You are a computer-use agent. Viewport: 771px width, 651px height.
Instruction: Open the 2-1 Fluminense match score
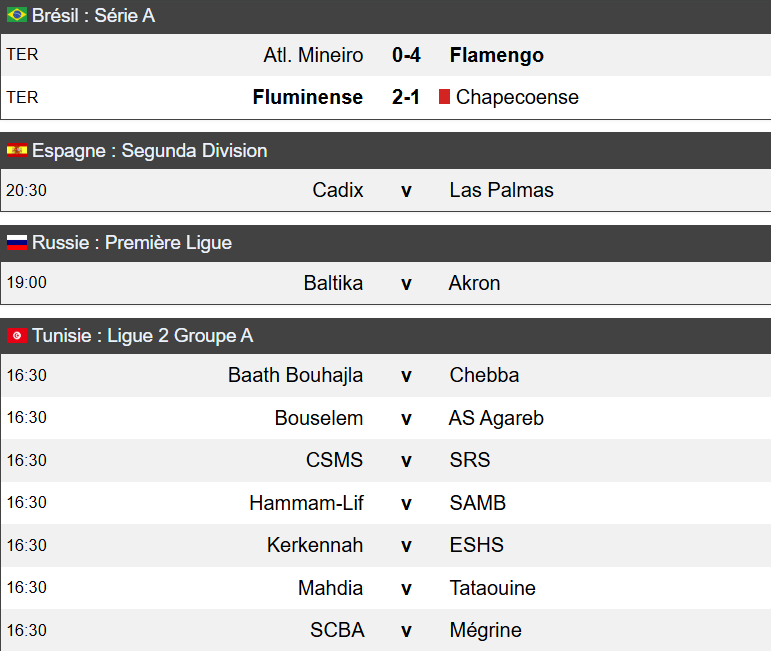[406, 97]
